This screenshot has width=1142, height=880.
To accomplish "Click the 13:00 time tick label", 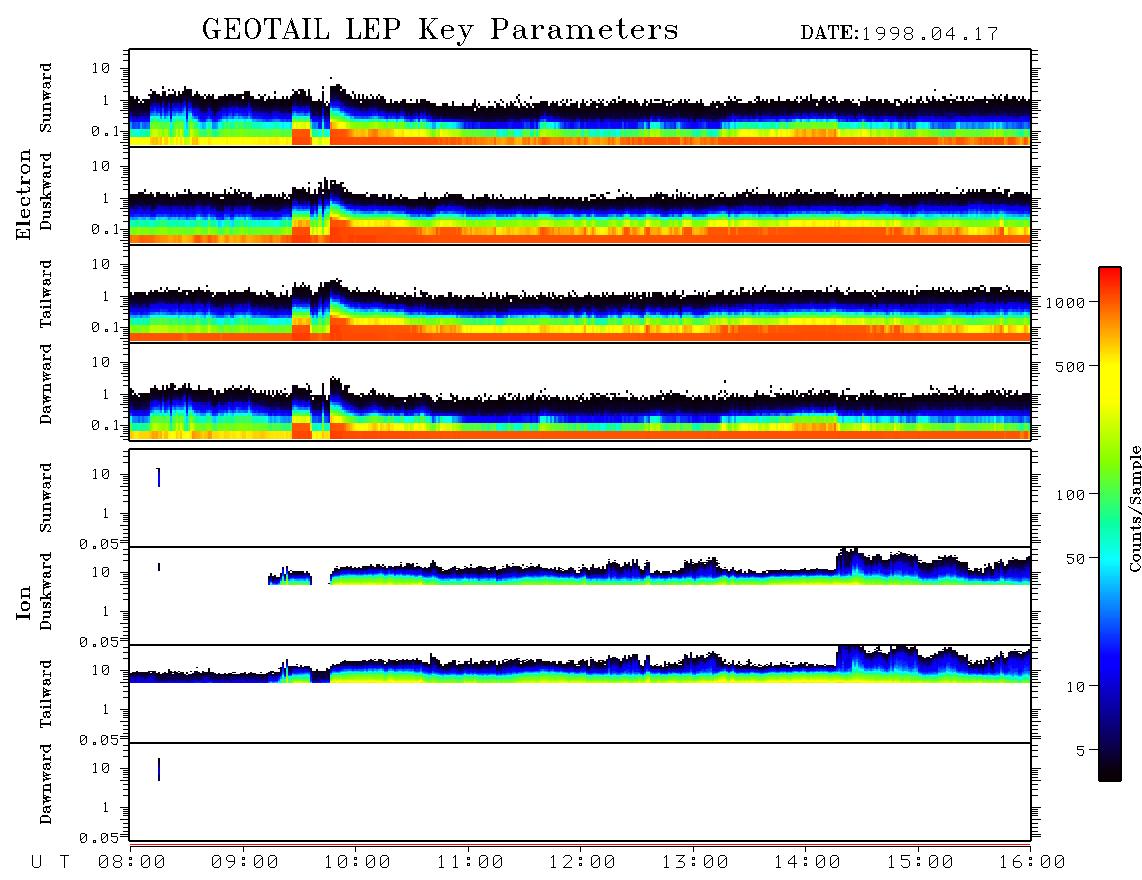I will 695,863.
